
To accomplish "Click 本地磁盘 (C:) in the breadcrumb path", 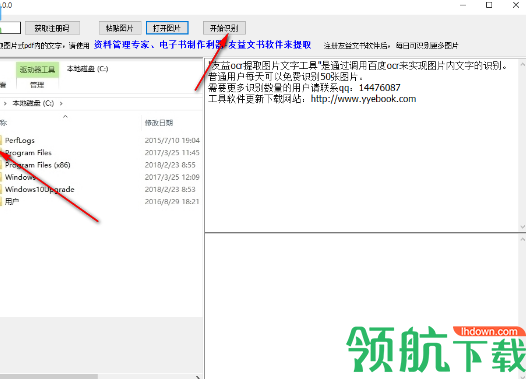I will [x=33, y=103].
